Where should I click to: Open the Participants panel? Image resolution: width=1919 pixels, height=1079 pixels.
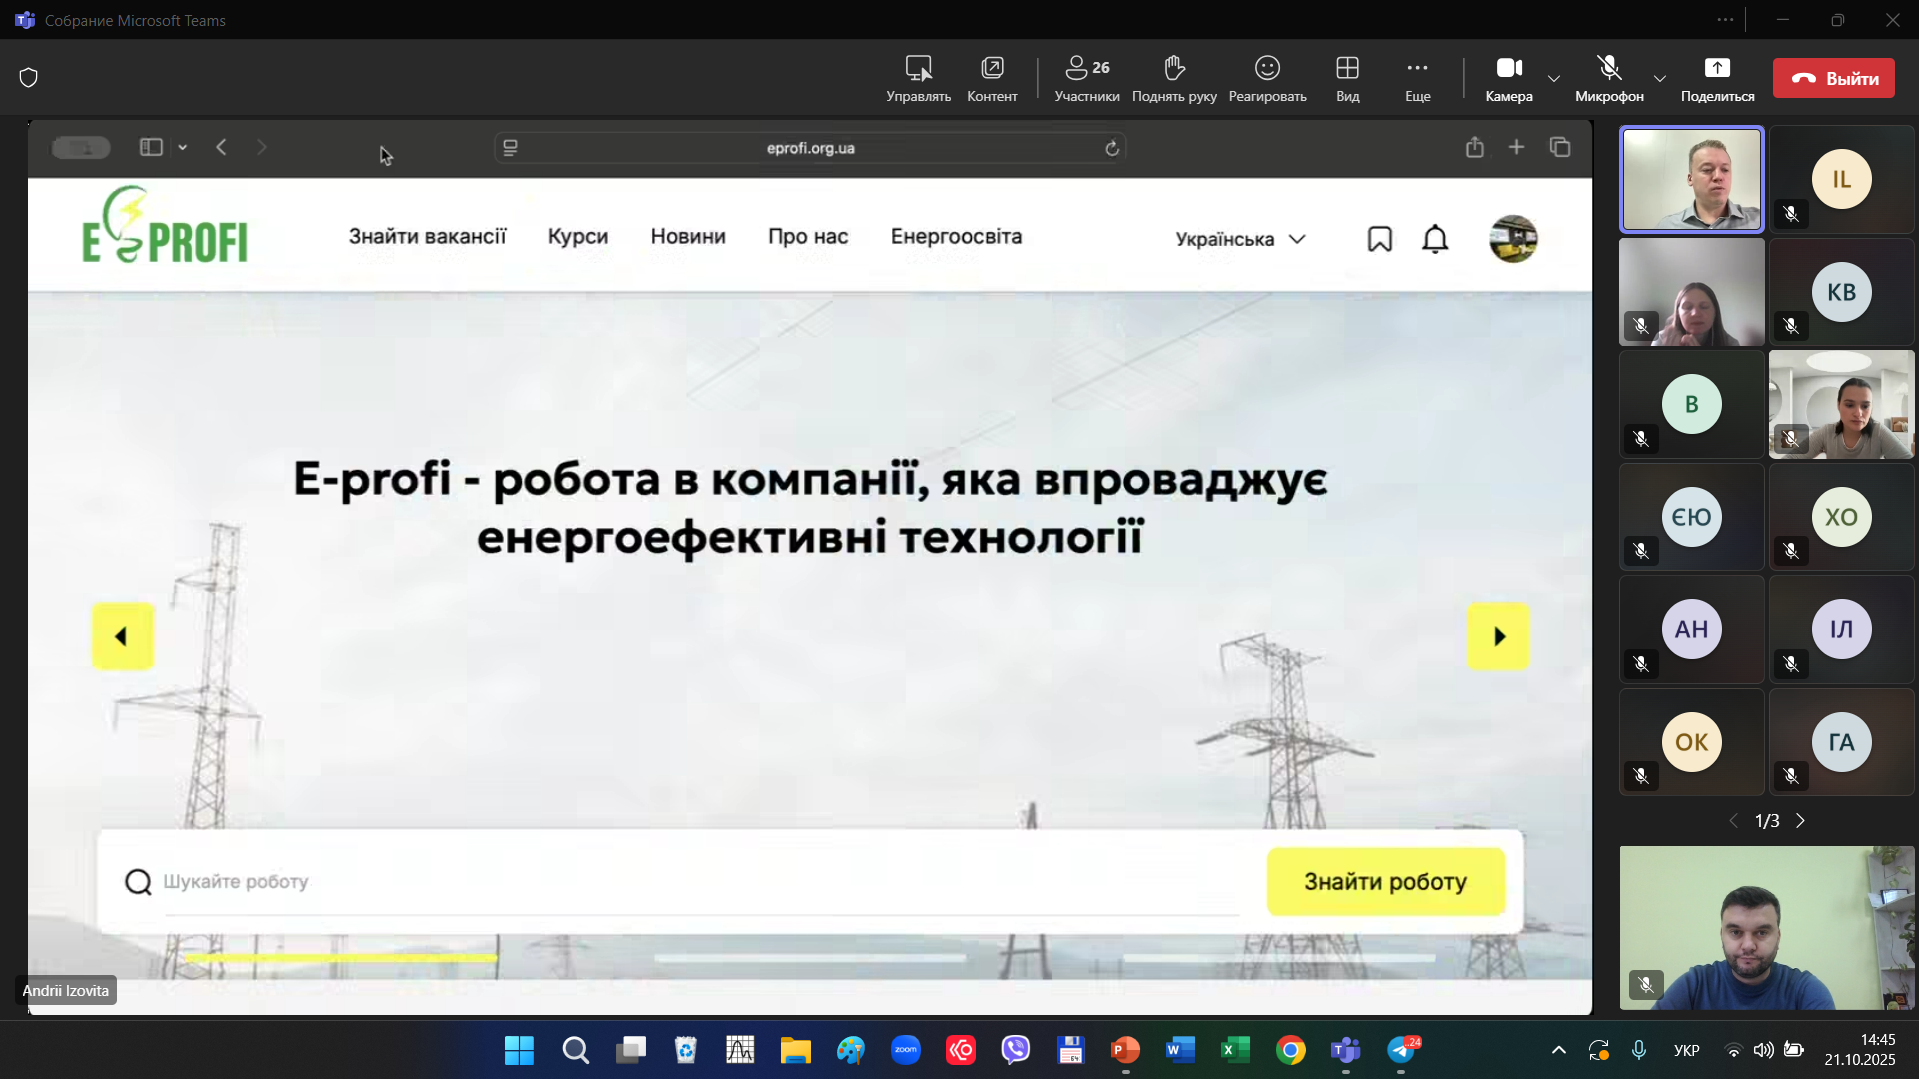[x=1086, y=78]
